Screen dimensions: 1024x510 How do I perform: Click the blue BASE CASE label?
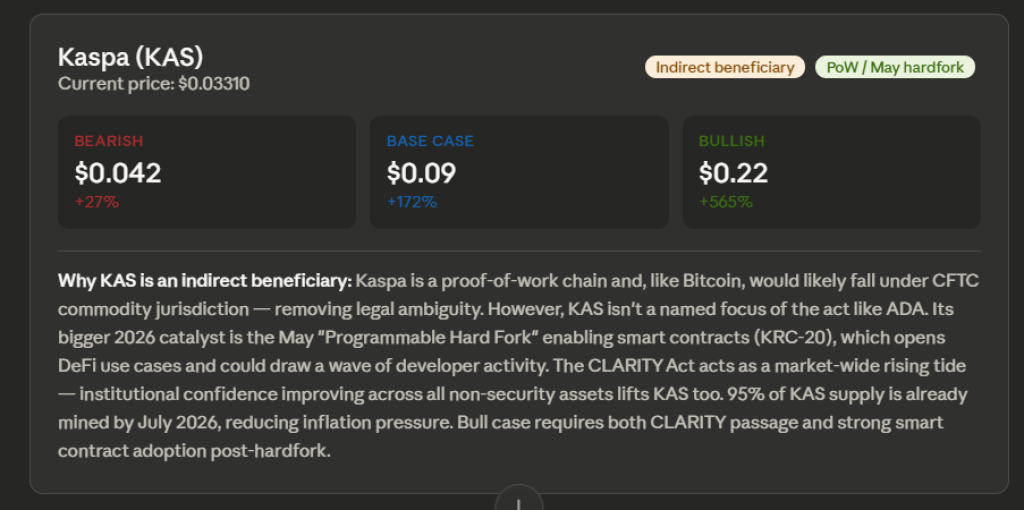coord(430,141)
